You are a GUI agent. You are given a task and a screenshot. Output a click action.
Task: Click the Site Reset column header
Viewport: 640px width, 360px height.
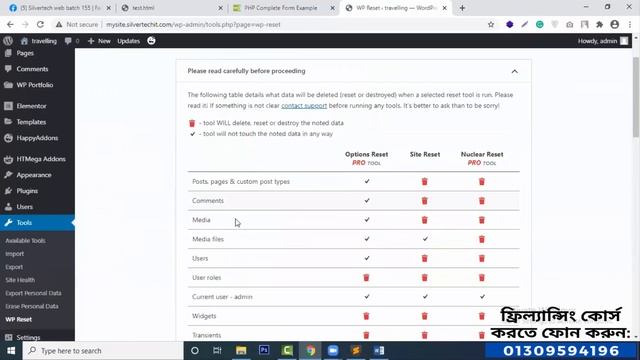(x=425, y=154)
